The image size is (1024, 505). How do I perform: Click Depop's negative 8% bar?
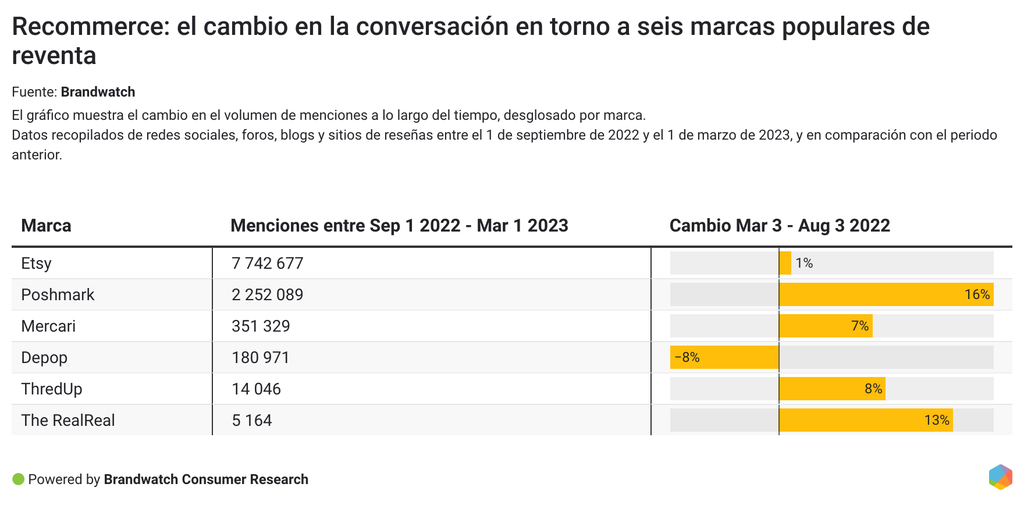point(725,358)
